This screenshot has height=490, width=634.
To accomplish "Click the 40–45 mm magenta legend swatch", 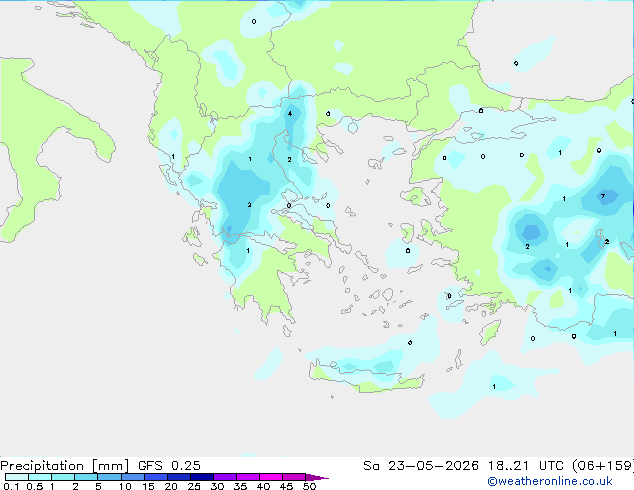I will coord(271,477).
